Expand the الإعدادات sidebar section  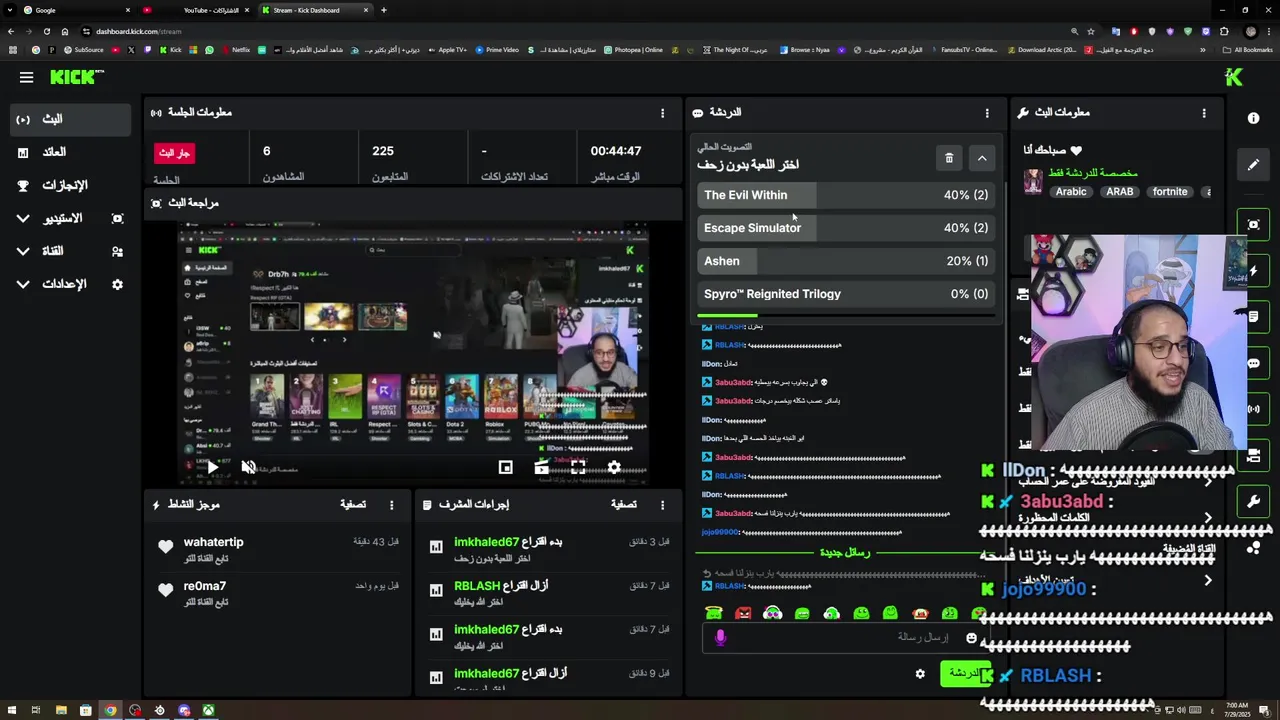[71, 284]
